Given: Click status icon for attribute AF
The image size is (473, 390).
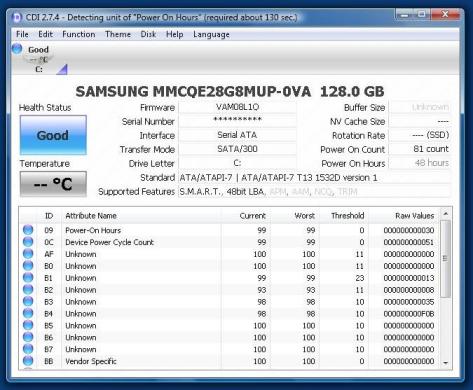Looking at the screenshot, I should click(28, 254).
